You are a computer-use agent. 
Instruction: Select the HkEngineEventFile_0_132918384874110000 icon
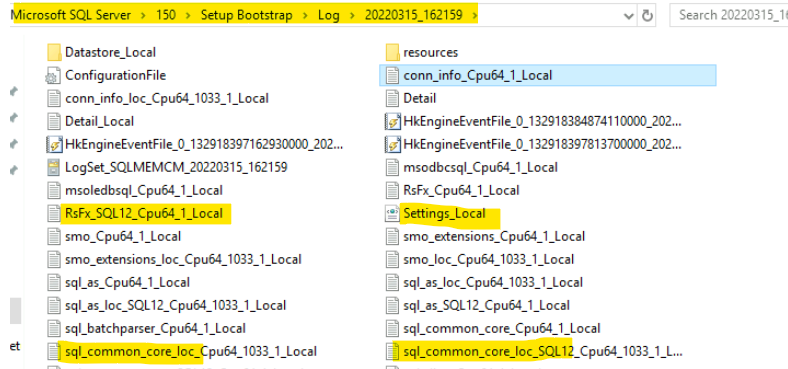tap(392, 121)
